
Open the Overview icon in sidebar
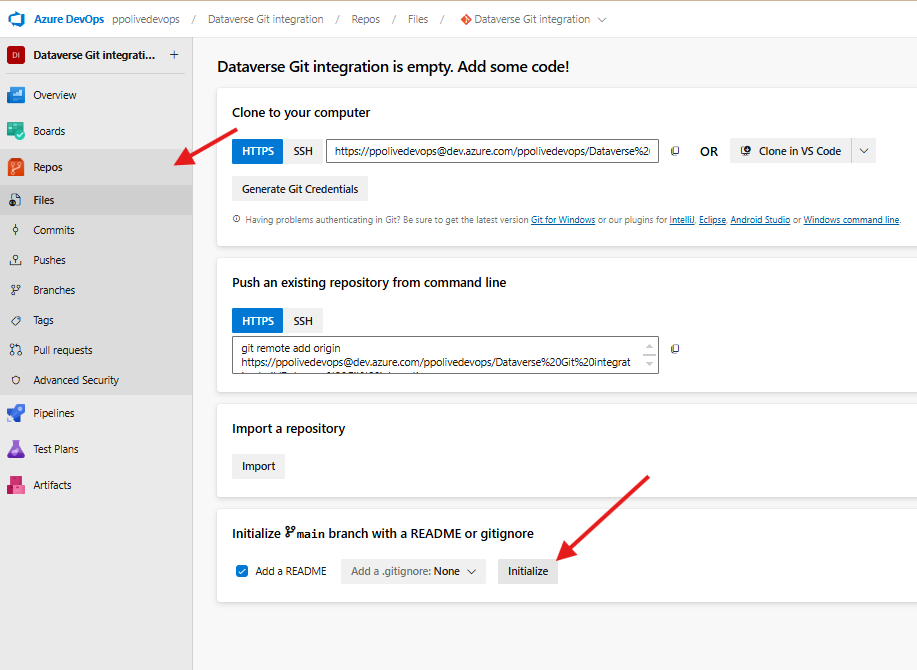pyautogui.click(x=16, y=95)
